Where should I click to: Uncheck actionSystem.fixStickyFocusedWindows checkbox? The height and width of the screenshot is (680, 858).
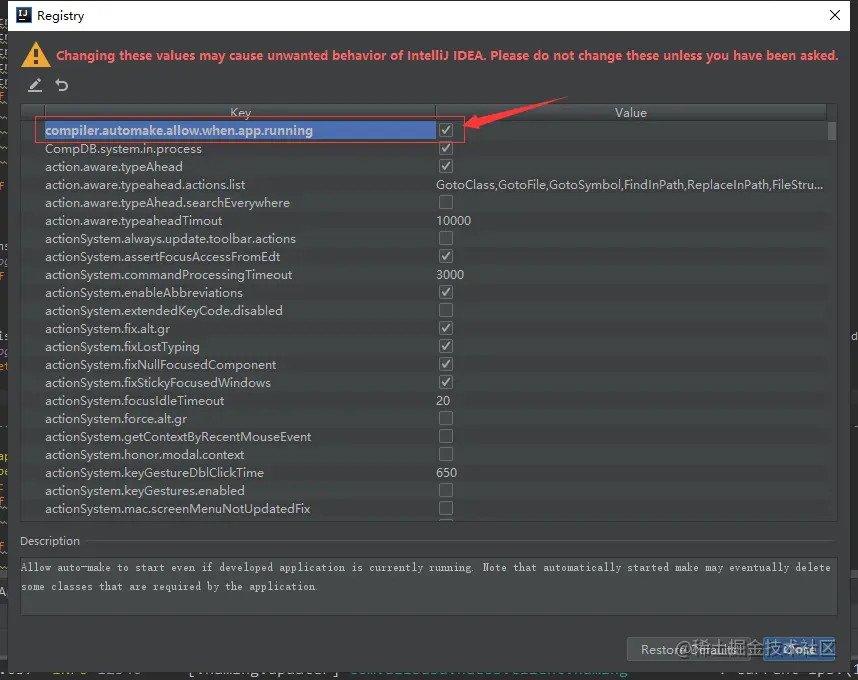(x=446, y=382)
